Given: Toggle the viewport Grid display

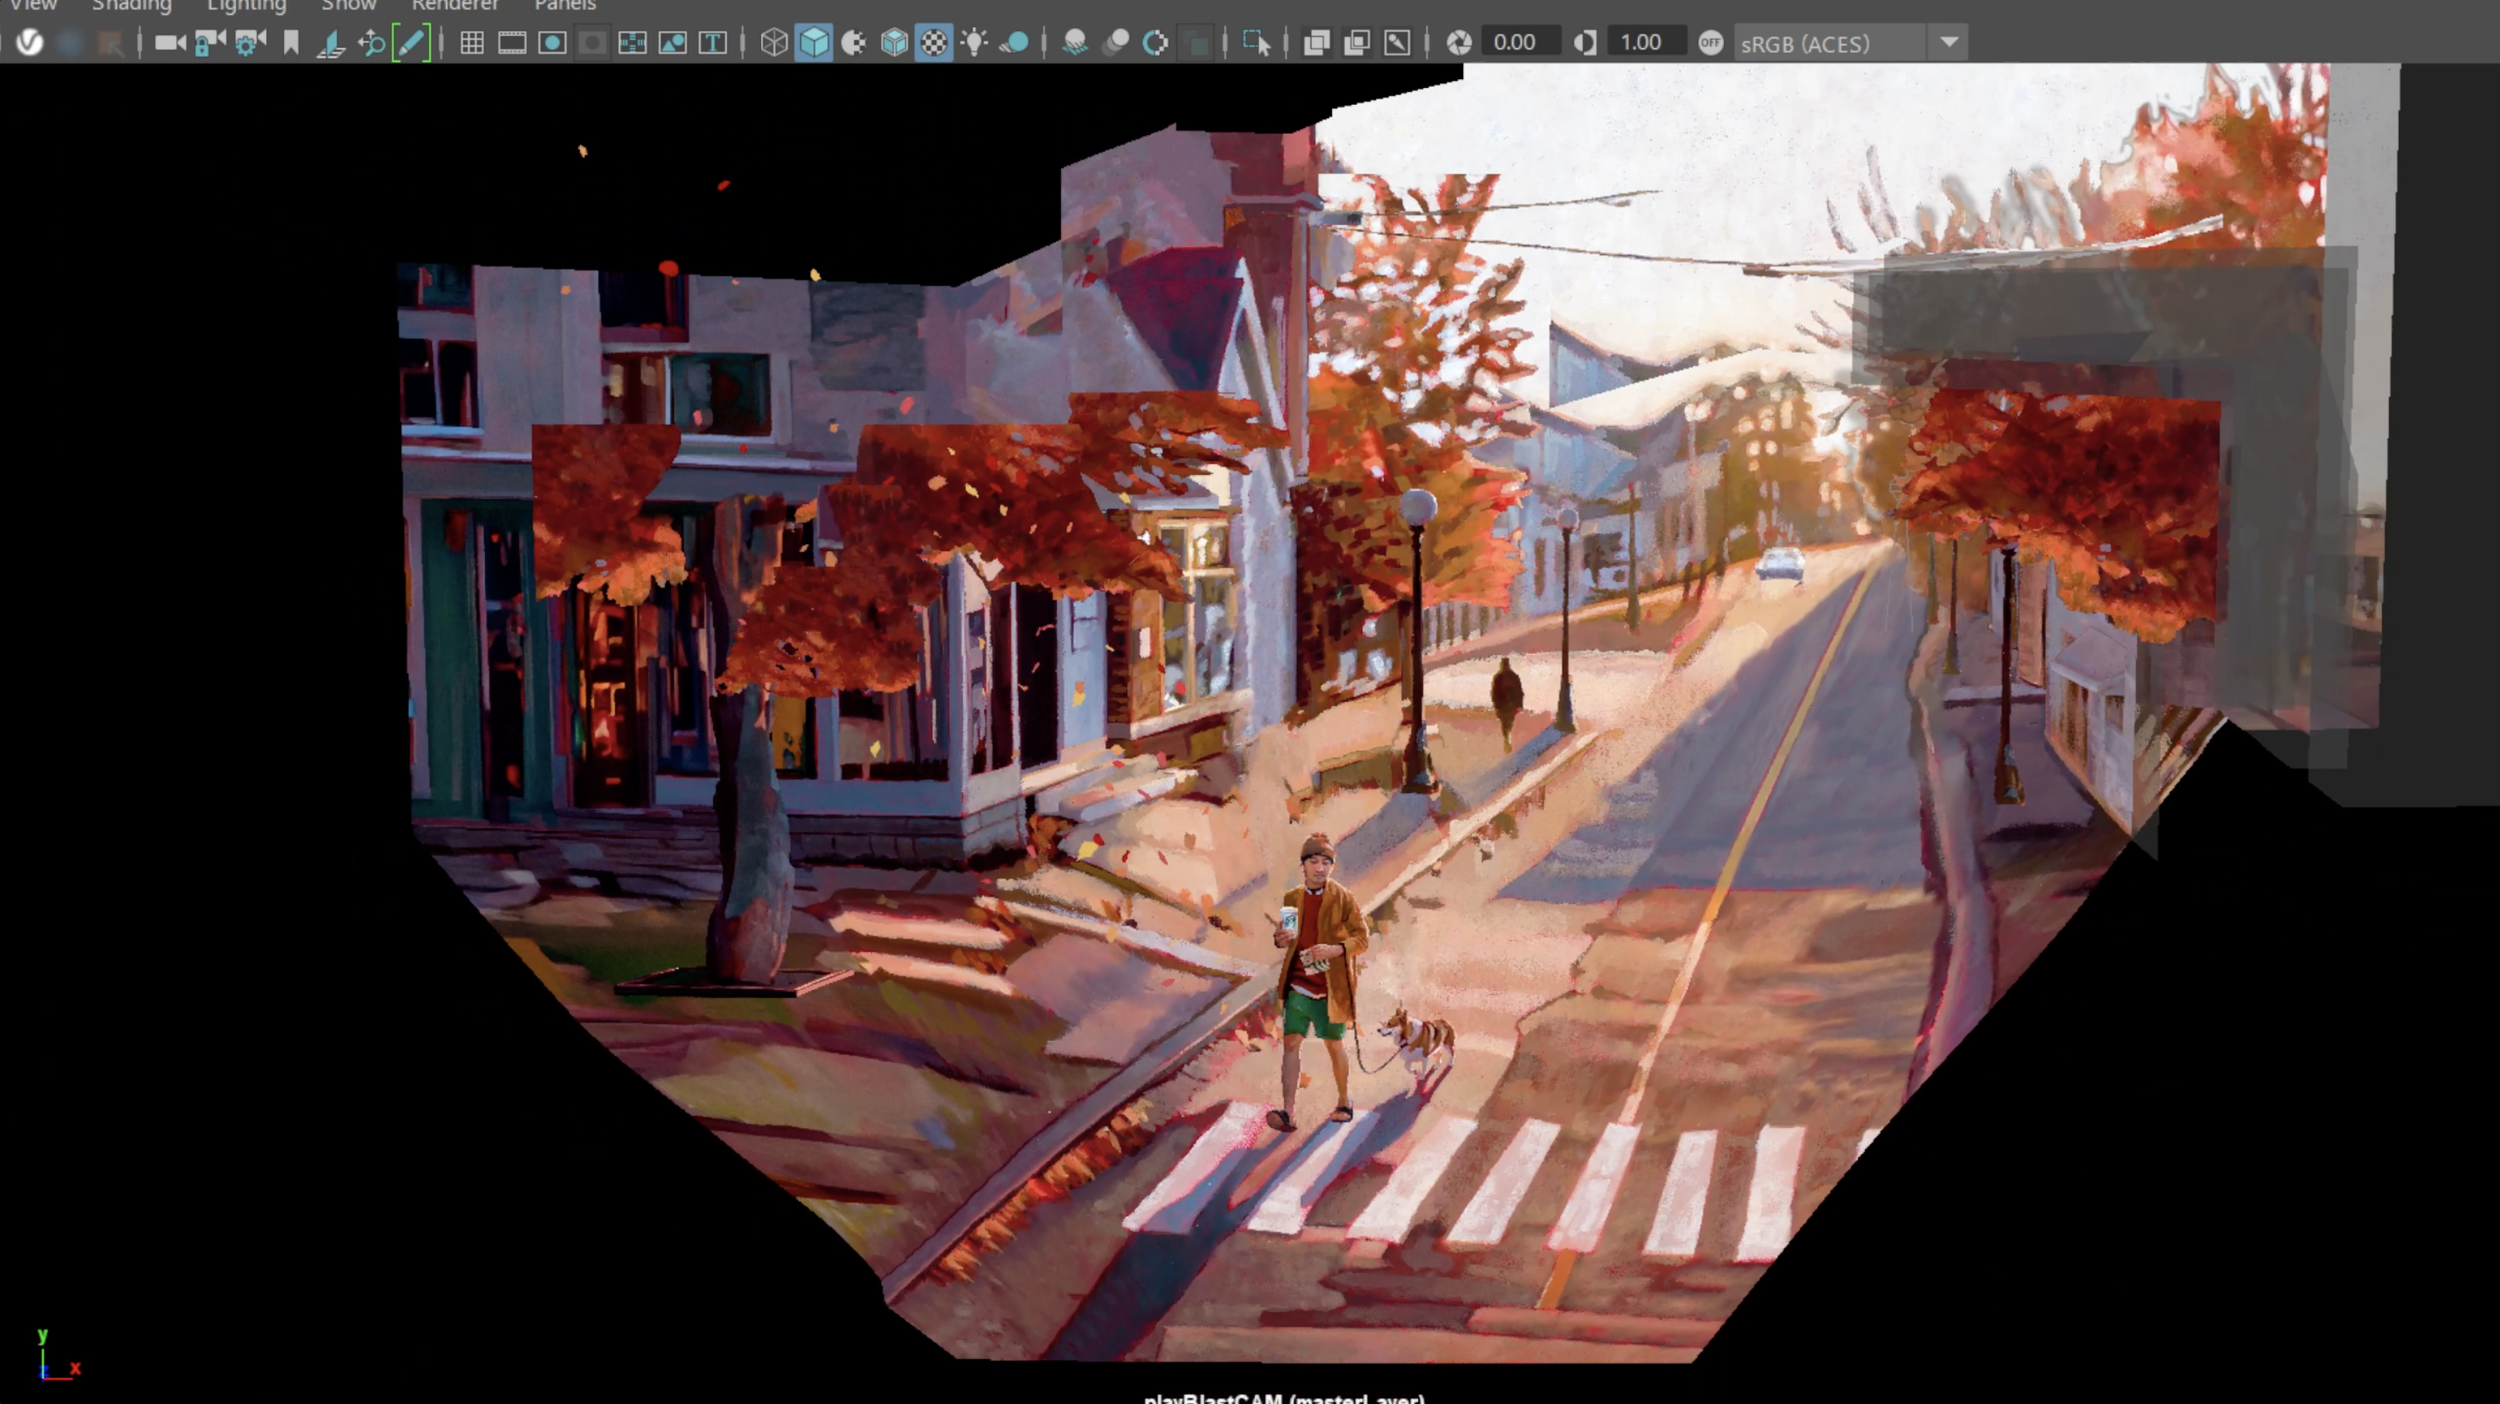Looking at the screenshot, I should tap(472, 43).
